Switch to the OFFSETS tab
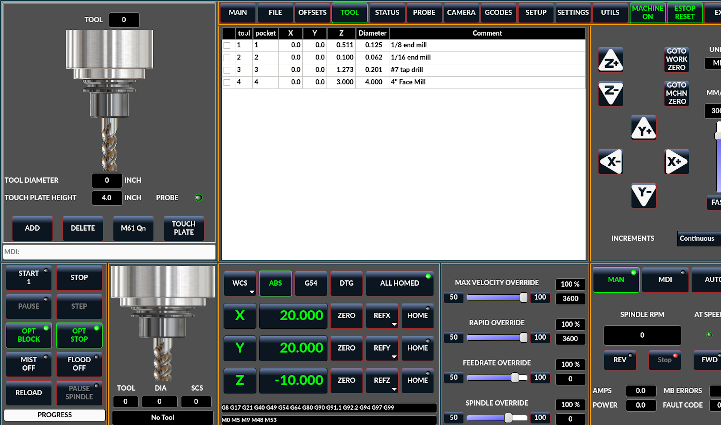 (x=312, y=13)
